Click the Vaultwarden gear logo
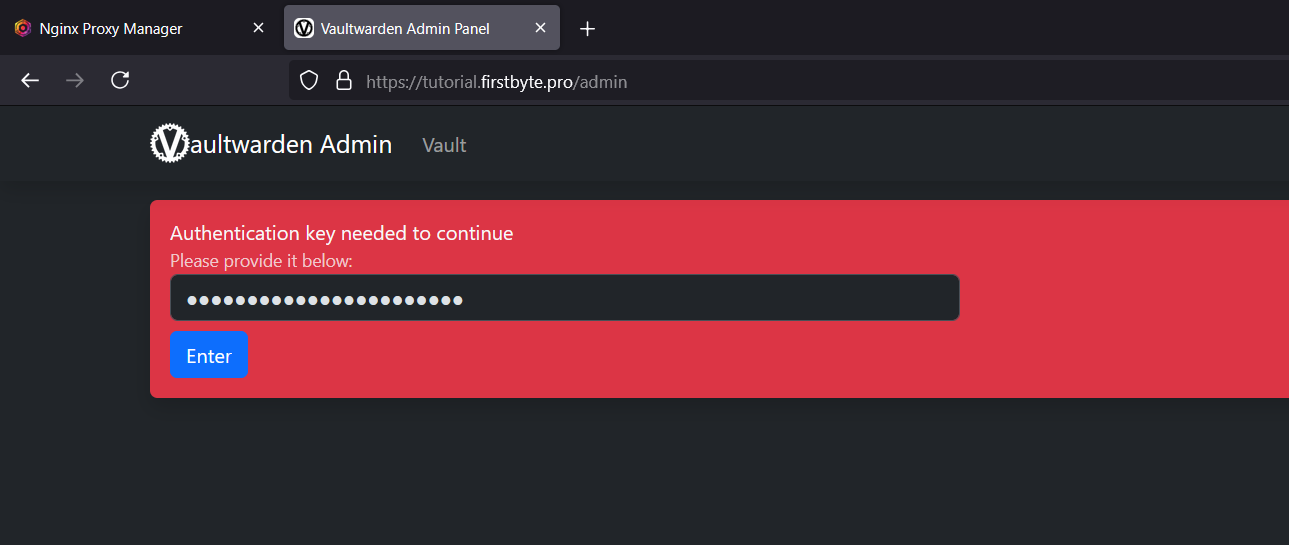The image size is (1289, 545). (x=169, y=145)
